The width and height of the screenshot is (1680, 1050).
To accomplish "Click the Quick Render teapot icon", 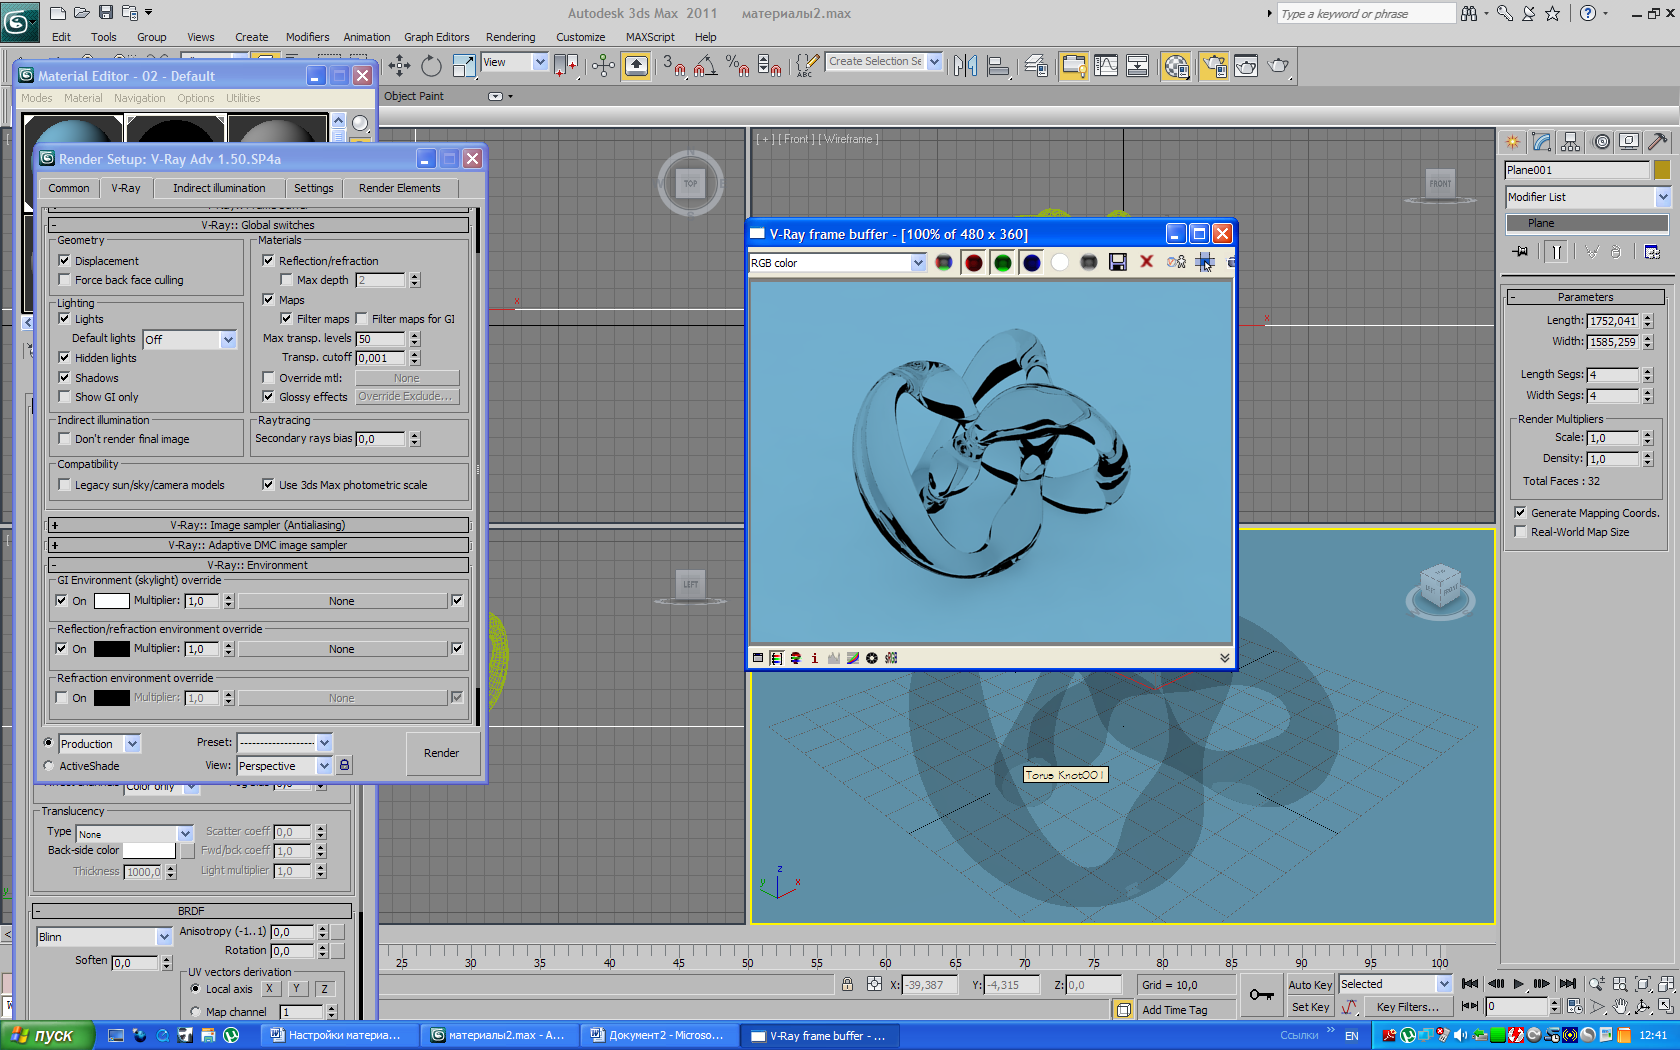I will [x=1279, y=66].
